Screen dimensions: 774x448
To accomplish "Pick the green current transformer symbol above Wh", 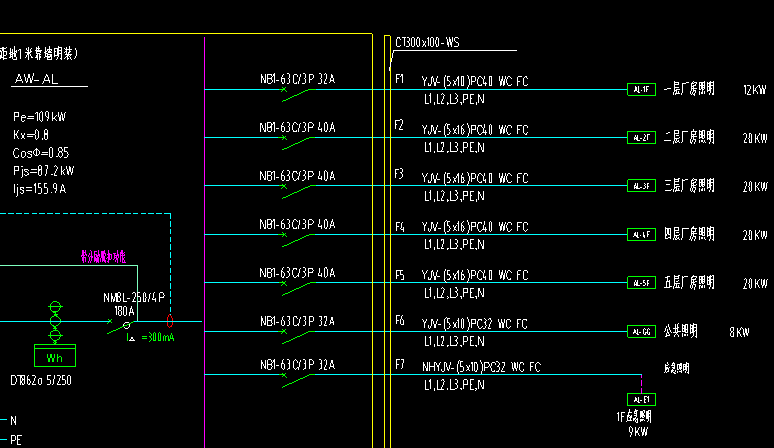I will point(55,322).
